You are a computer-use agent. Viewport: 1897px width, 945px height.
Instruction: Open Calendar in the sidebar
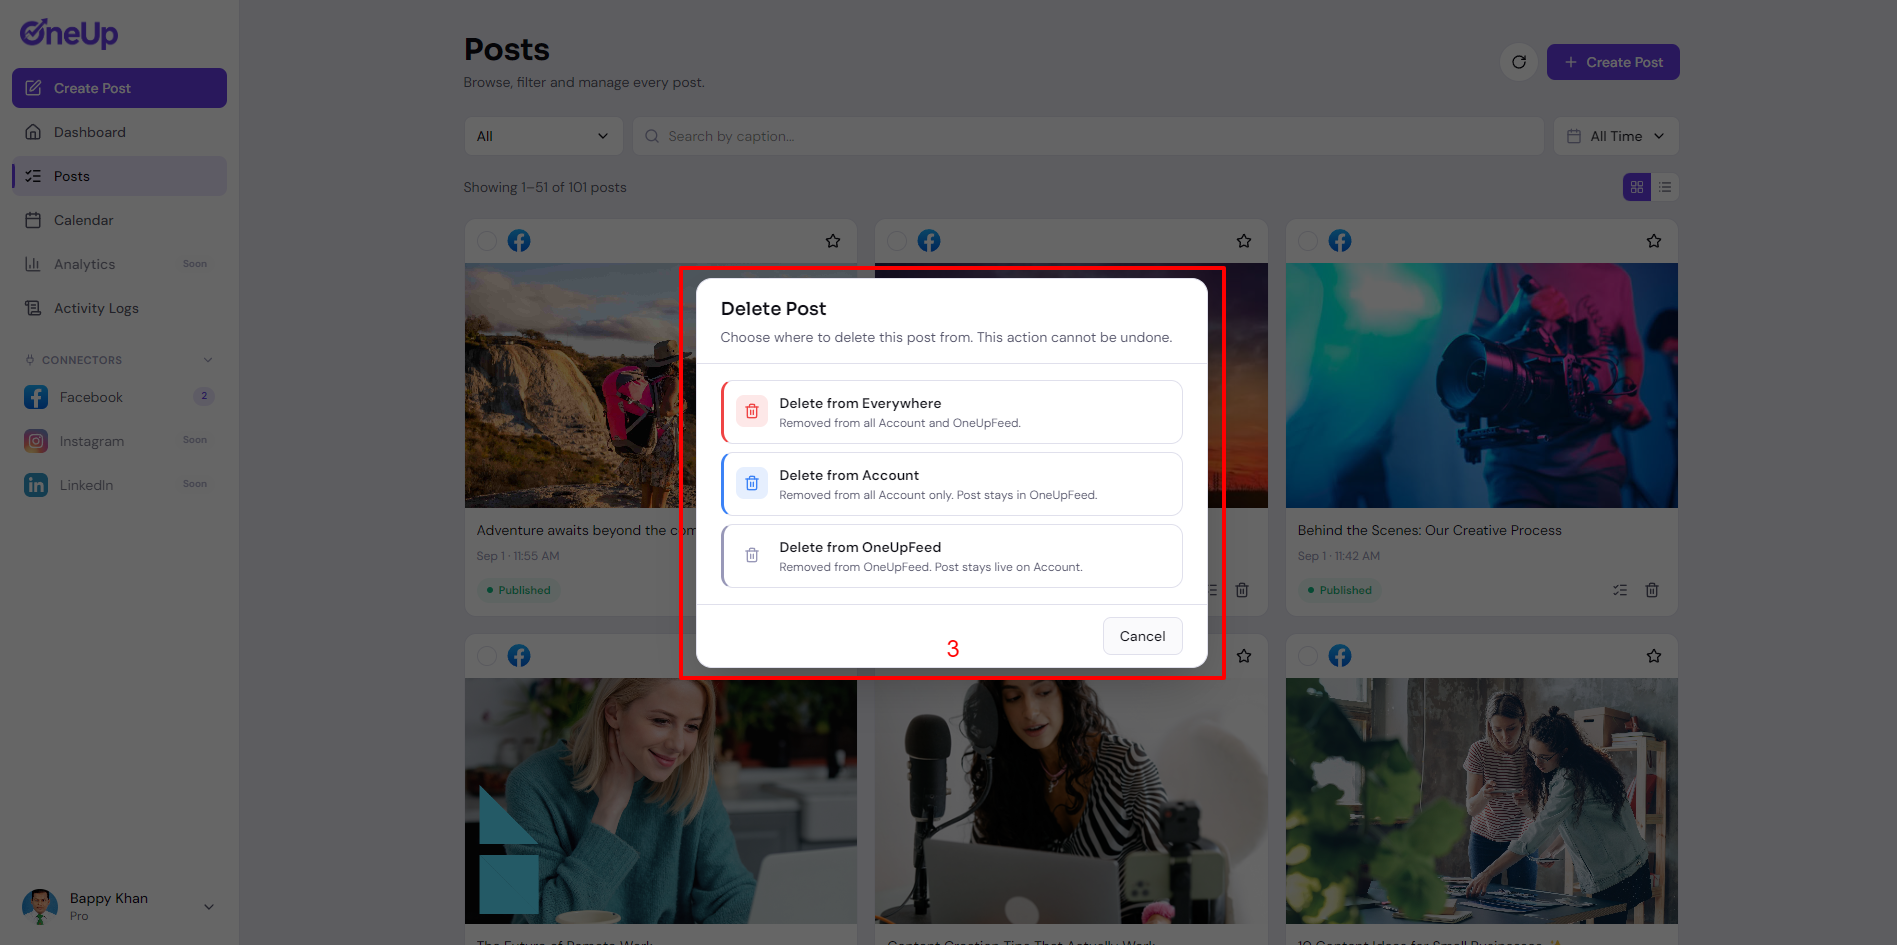119,220
